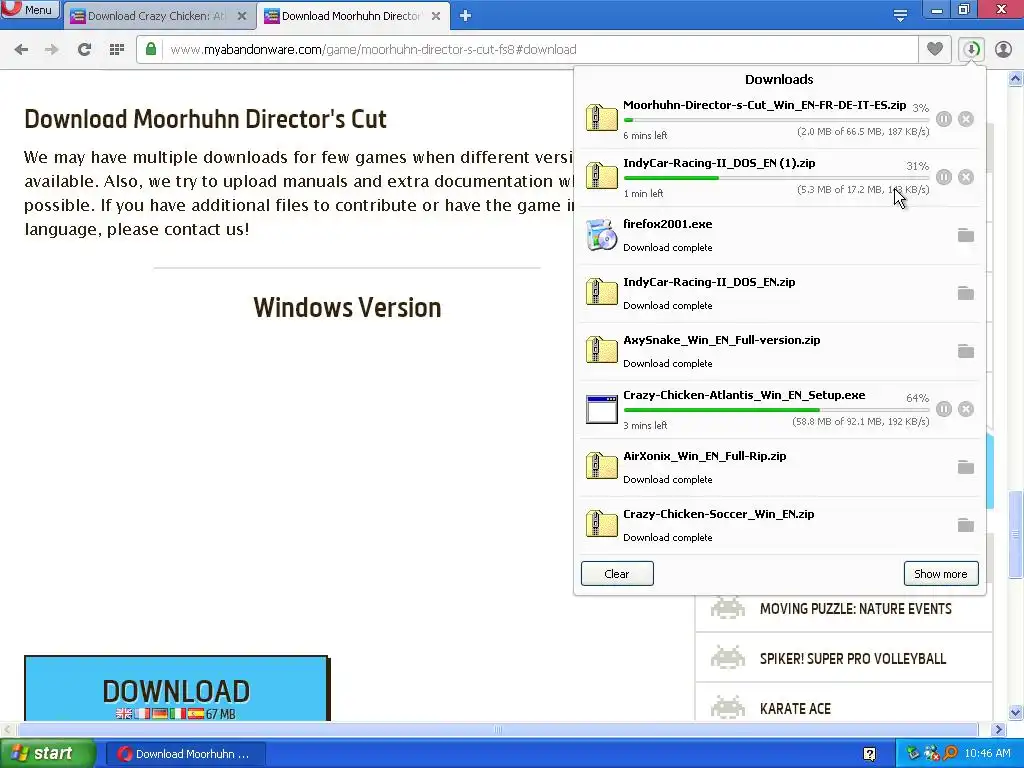Click the horizontal scroll right arrow
Screen dimensions: 1024x768
(x=998, y=729)
